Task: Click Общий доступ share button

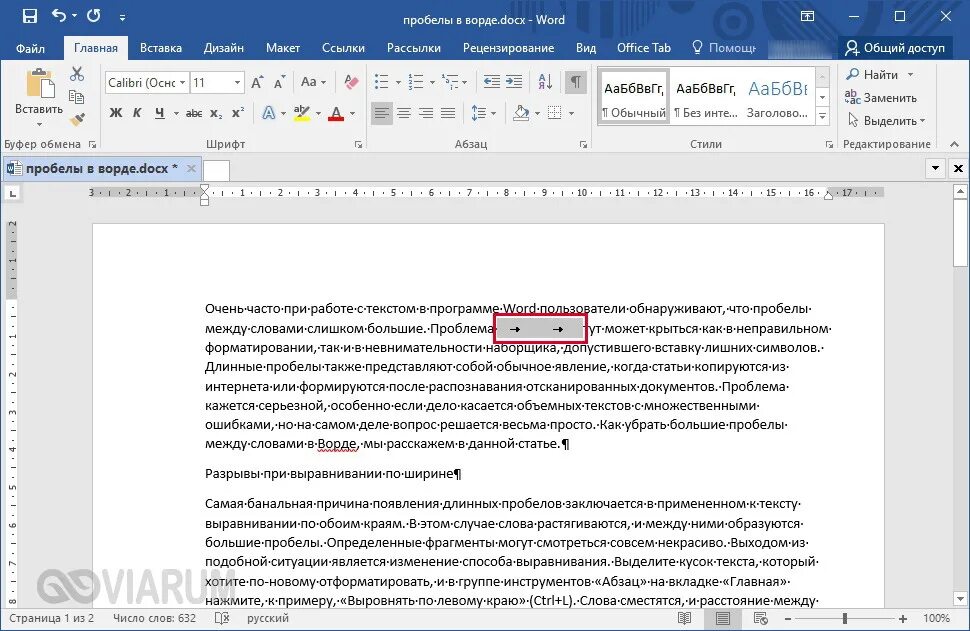Action: [x=895, y=48]
